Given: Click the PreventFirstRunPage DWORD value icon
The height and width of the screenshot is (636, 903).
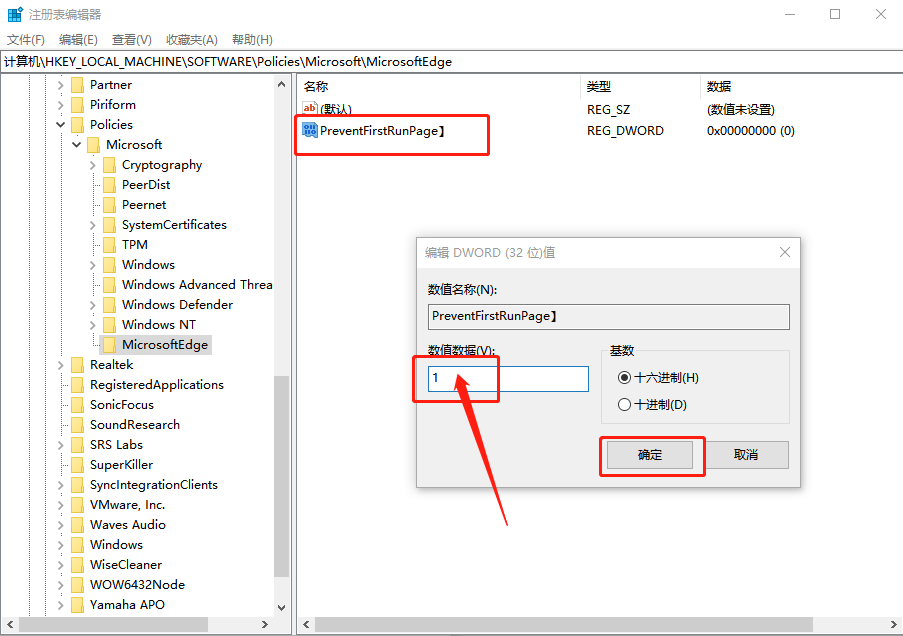Looking at the screenshot, I should pyautogui.click(x=310, y=130).
